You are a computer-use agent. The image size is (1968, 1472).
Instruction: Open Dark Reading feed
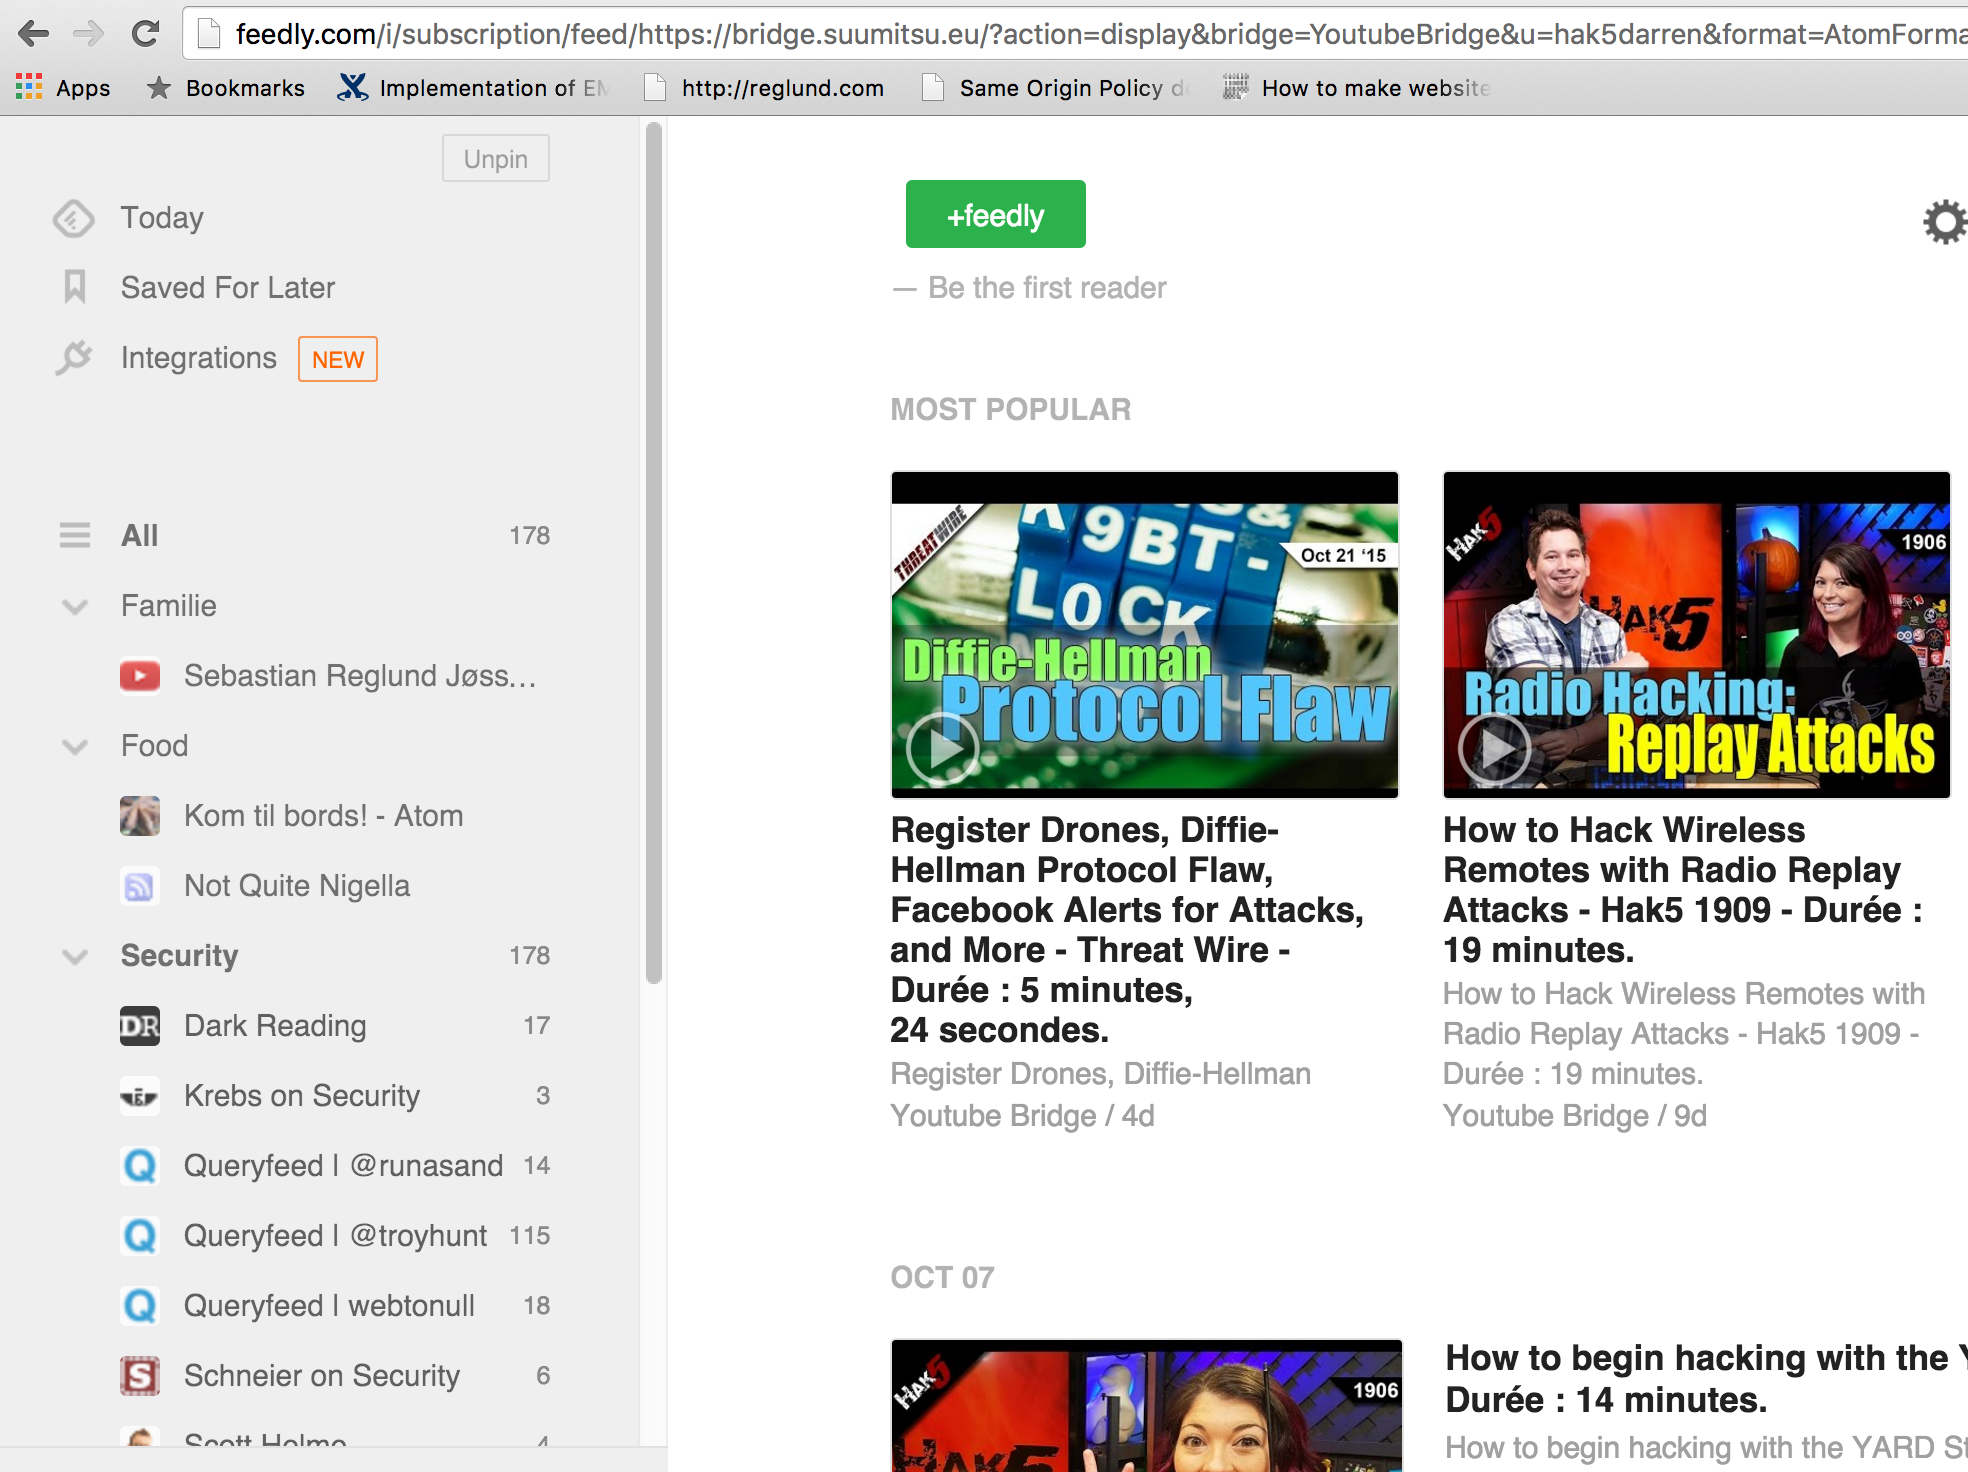coord(275,1026)
